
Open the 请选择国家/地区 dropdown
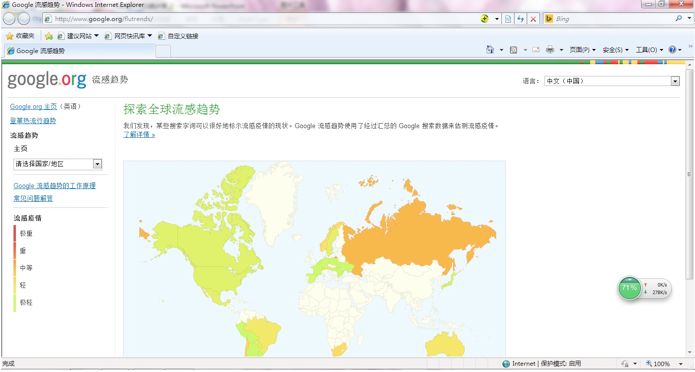coord(58,164)
